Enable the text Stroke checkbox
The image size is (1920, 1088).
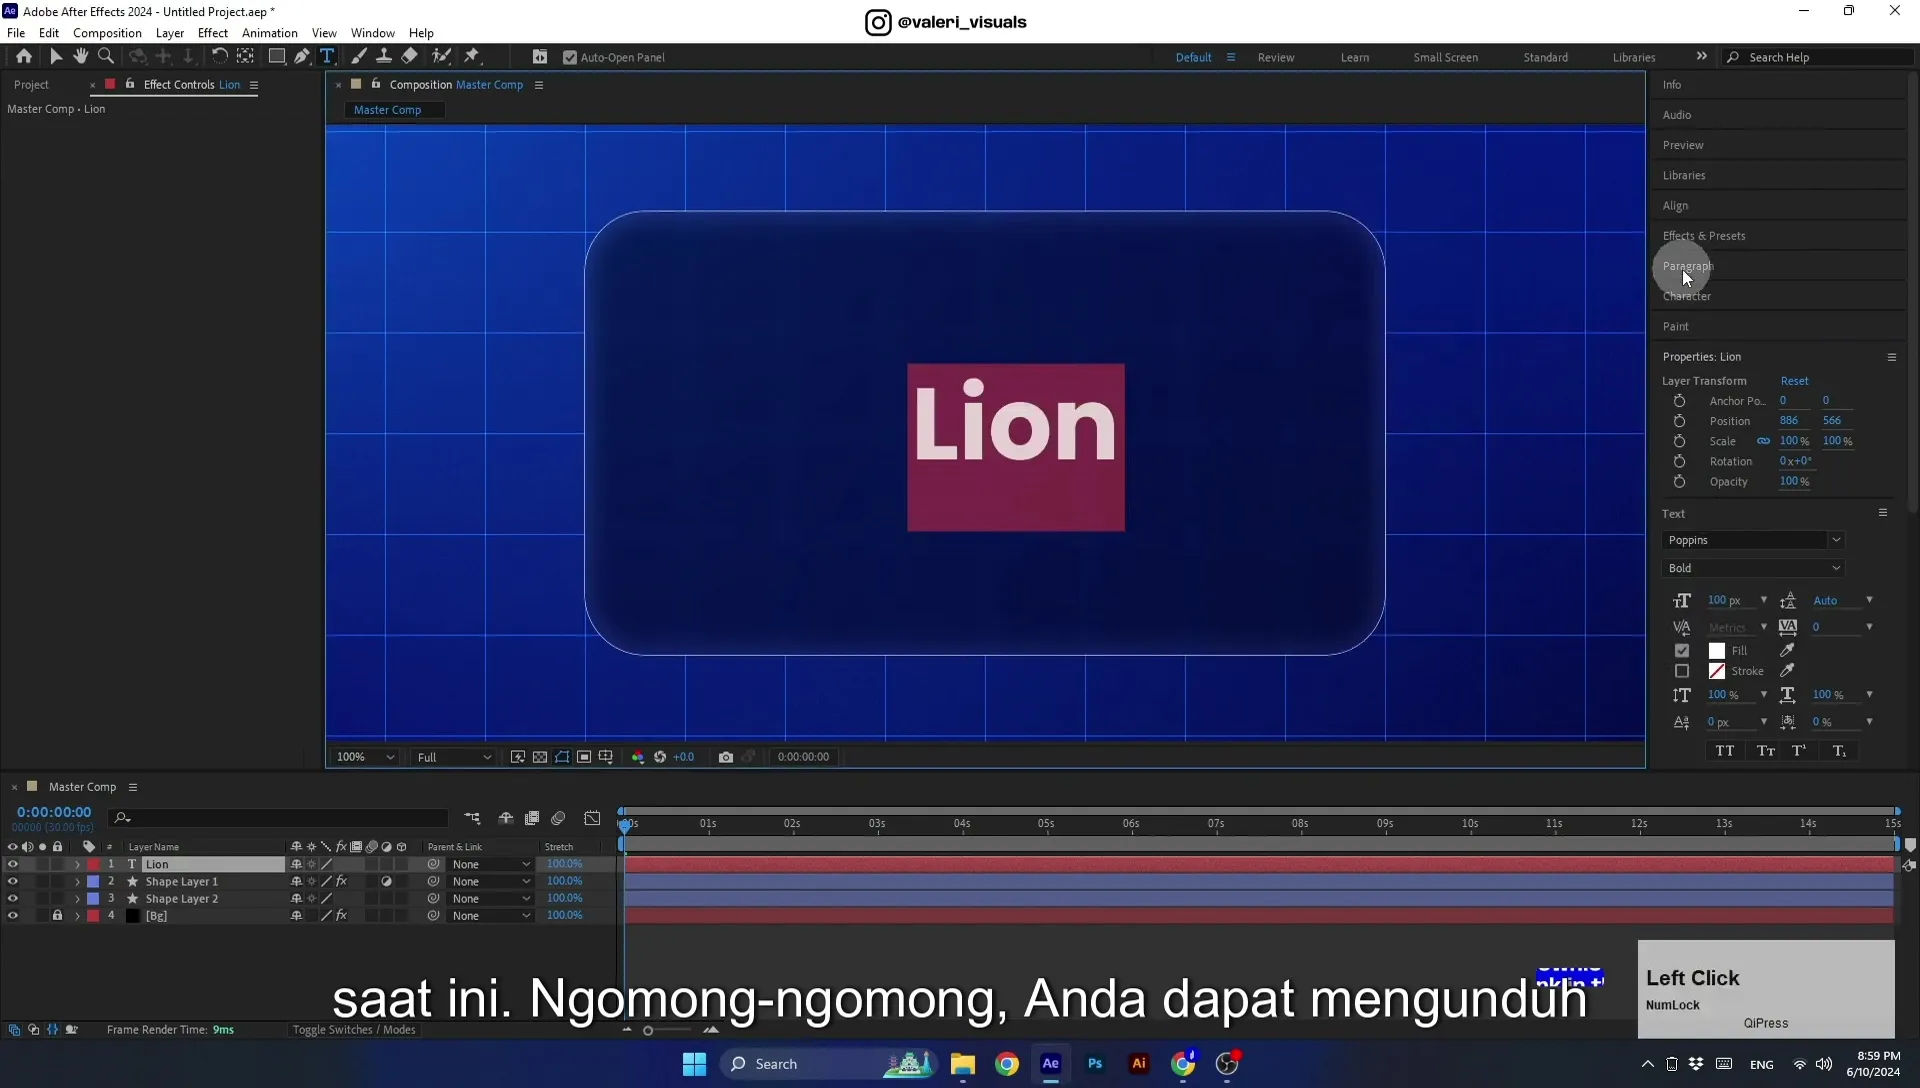1682,671
